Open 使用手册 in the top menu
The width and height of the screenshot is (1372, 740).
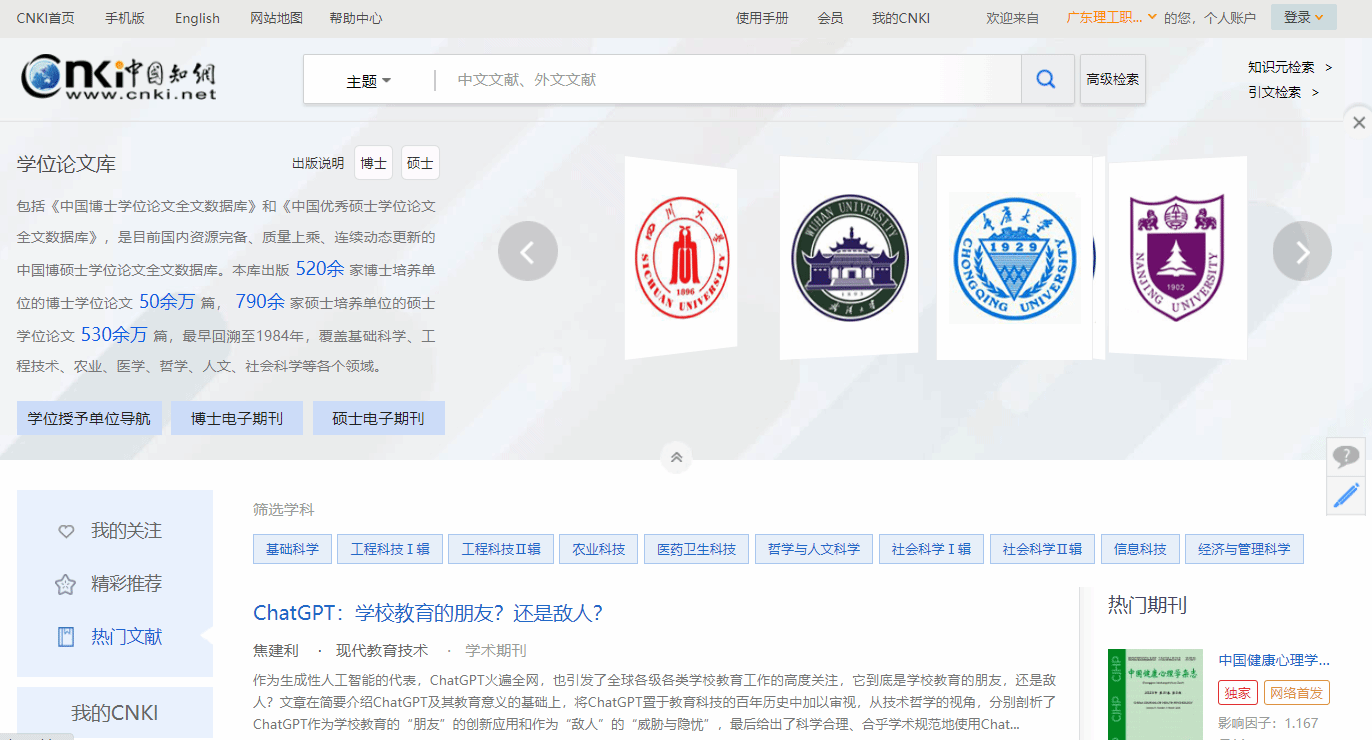click(762, 18)
